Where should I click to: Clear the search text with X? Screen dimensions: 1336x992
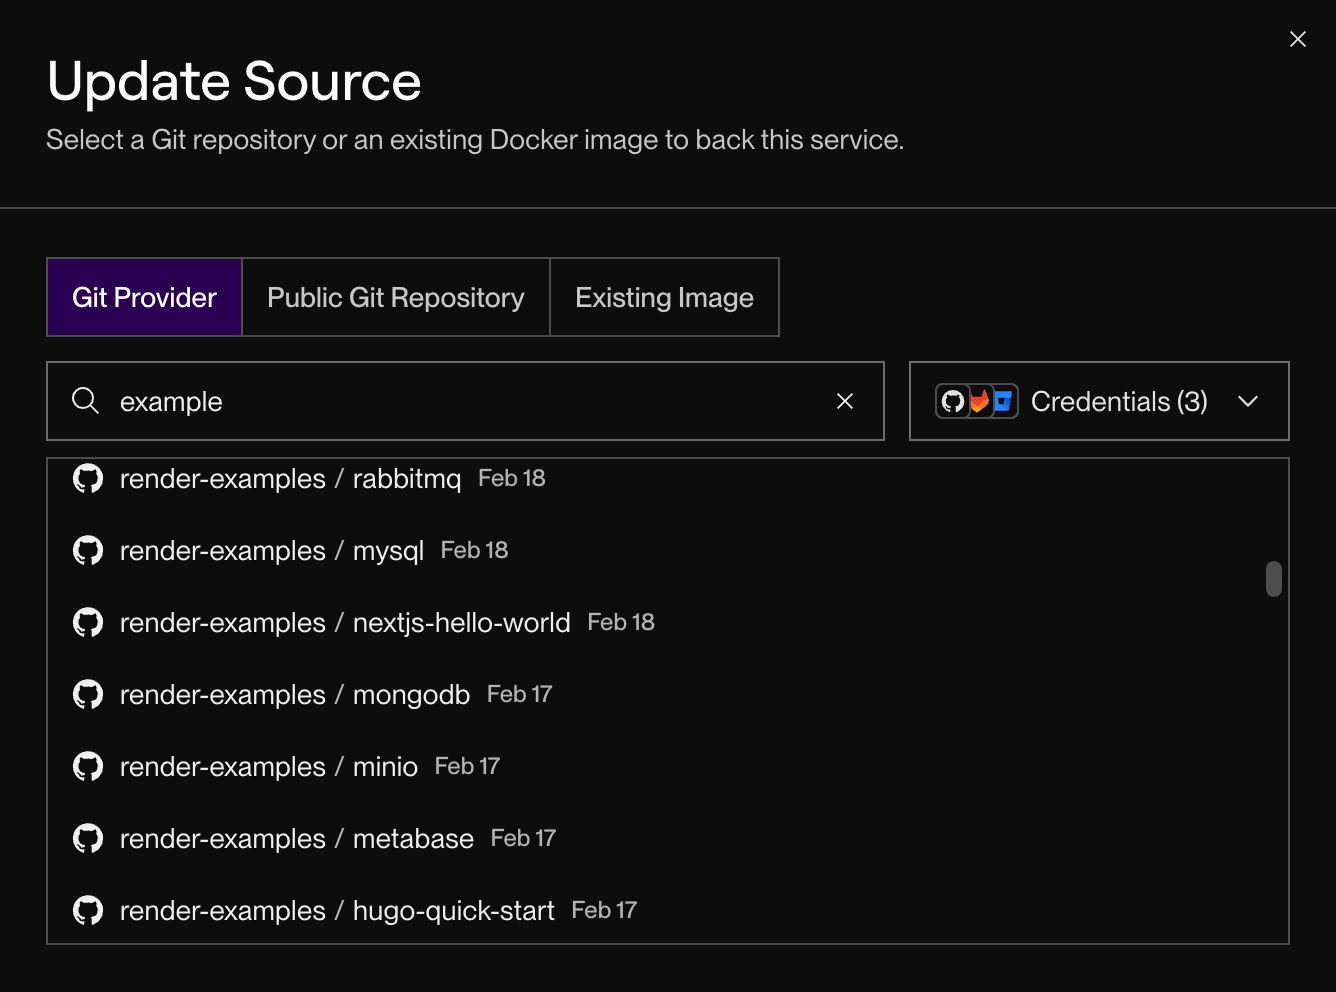coord(845,401)
